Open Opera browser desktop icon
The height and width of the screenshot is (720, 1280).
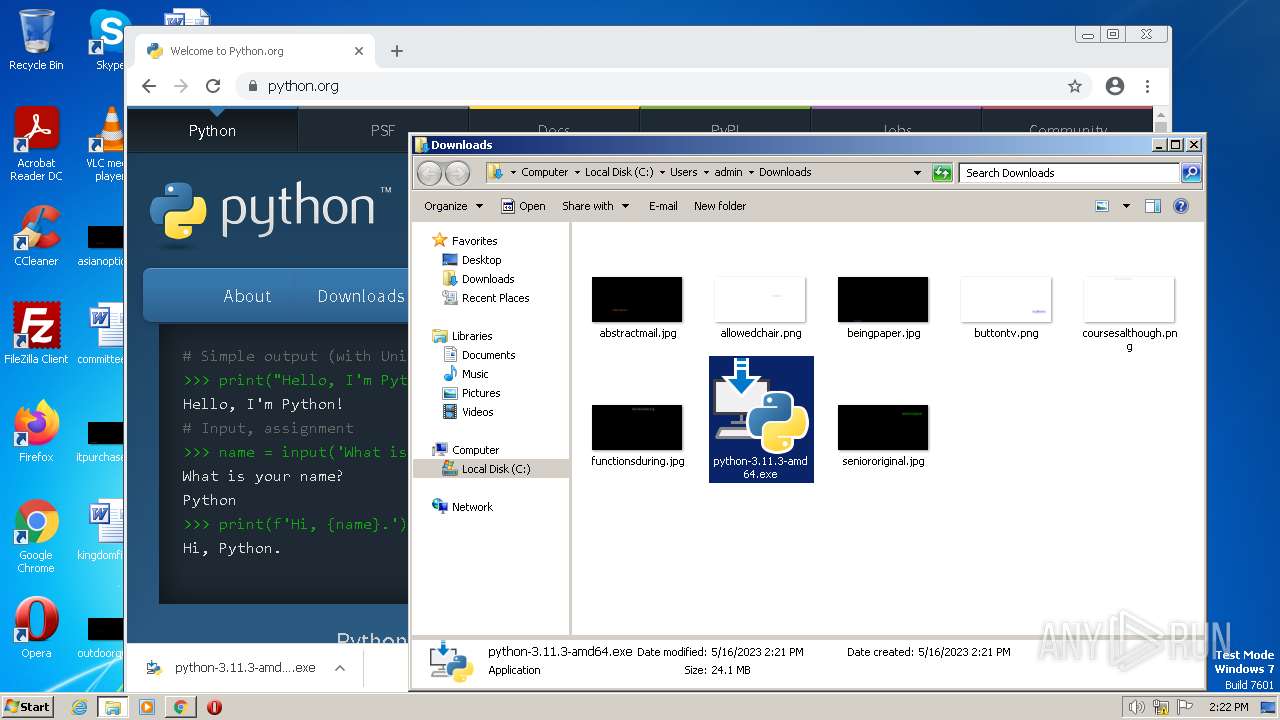point(36,628)
